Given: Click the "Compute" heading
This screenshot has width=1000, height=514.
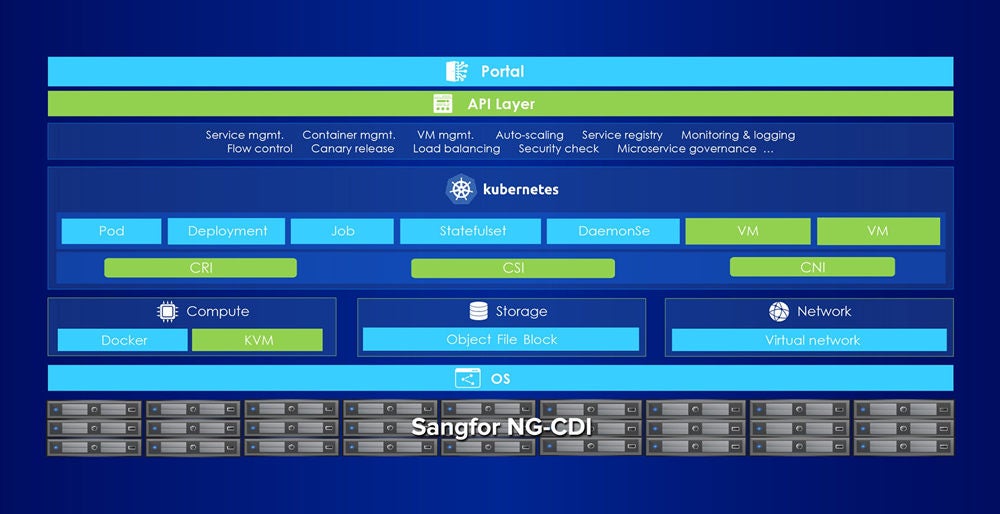Looking at the screenshot, I should pos(217,311).
